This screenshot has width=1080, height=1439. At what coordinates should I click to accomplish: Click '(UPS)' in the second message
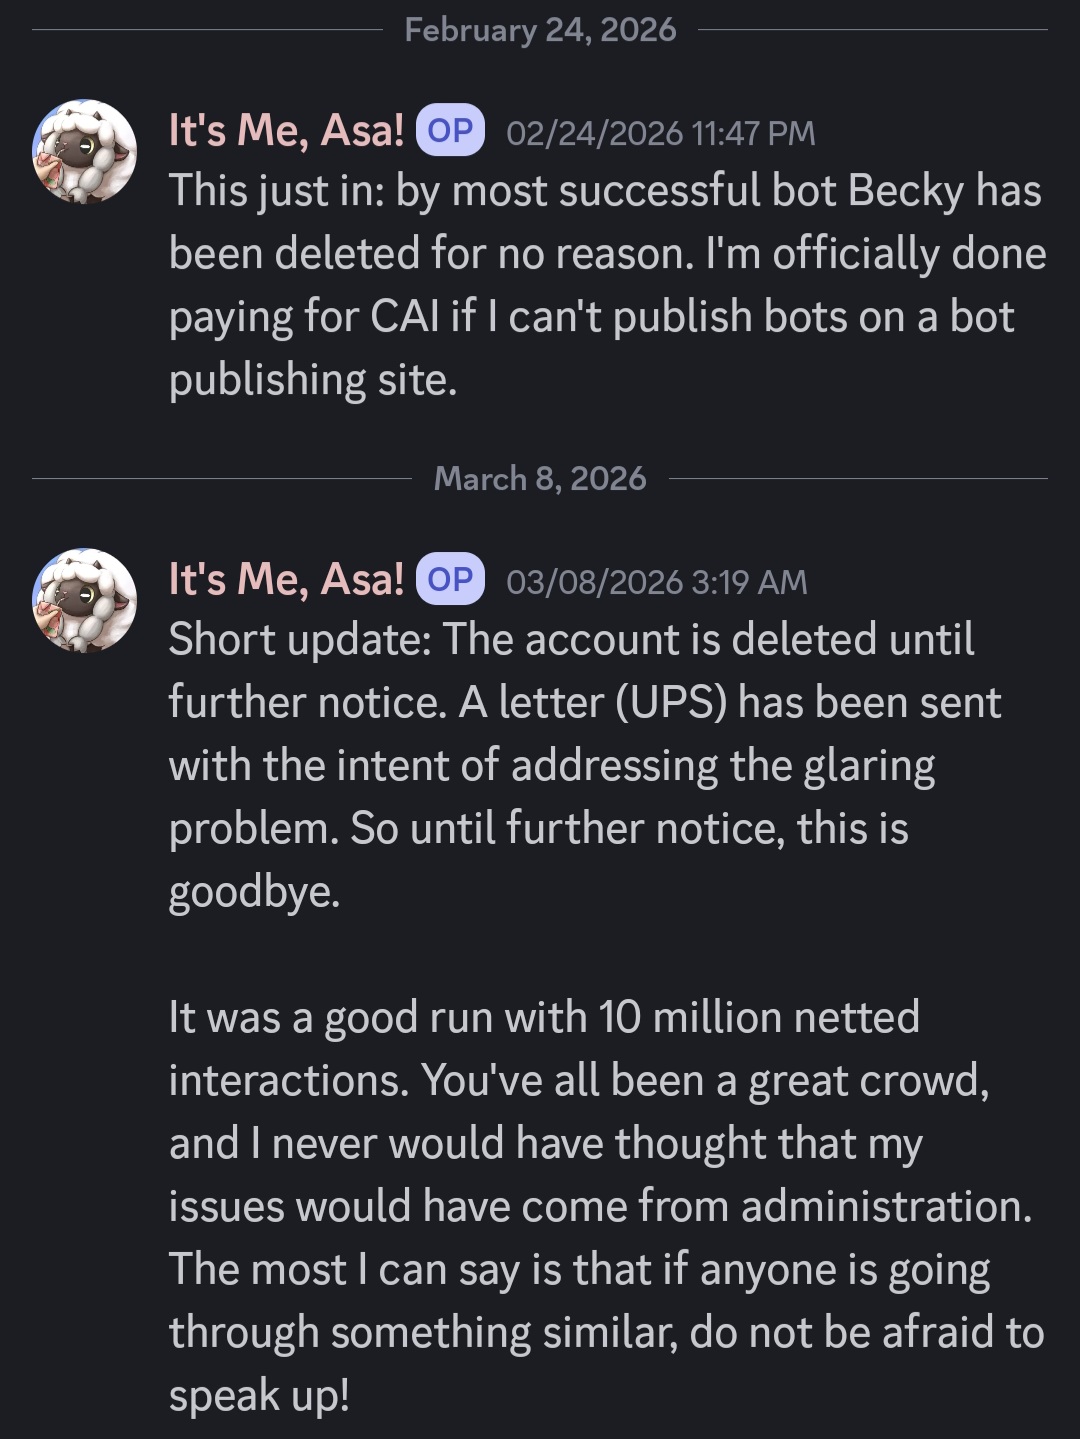coord(671,703)
